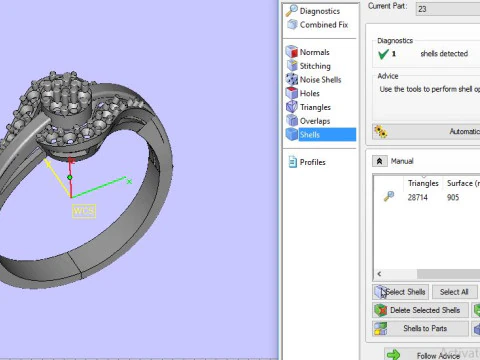Click the green WCS origin point
This screenshot has height=360, width=480.
point(70,177)
